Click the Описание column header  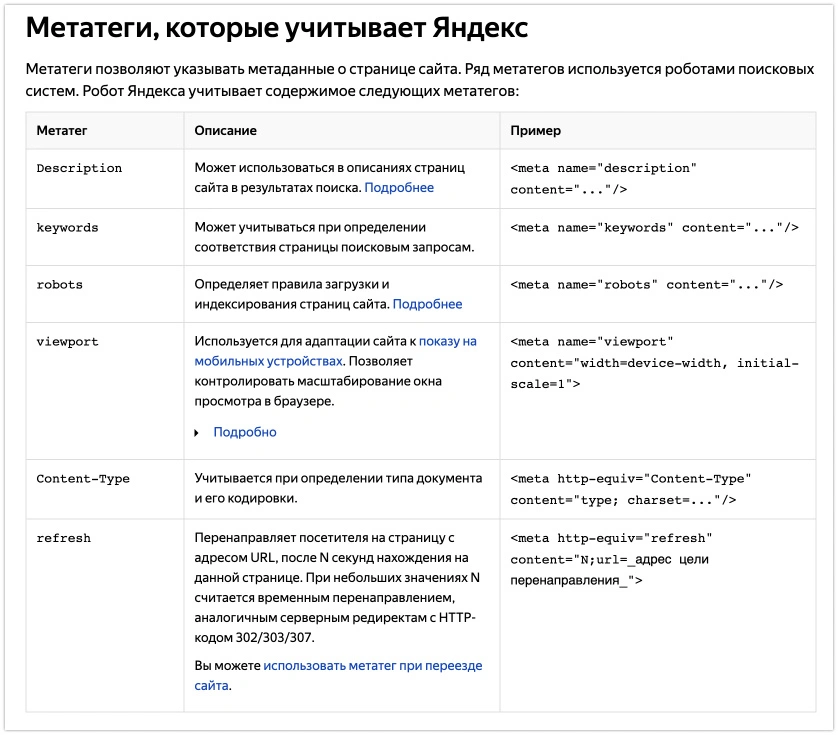pos(225,131)
